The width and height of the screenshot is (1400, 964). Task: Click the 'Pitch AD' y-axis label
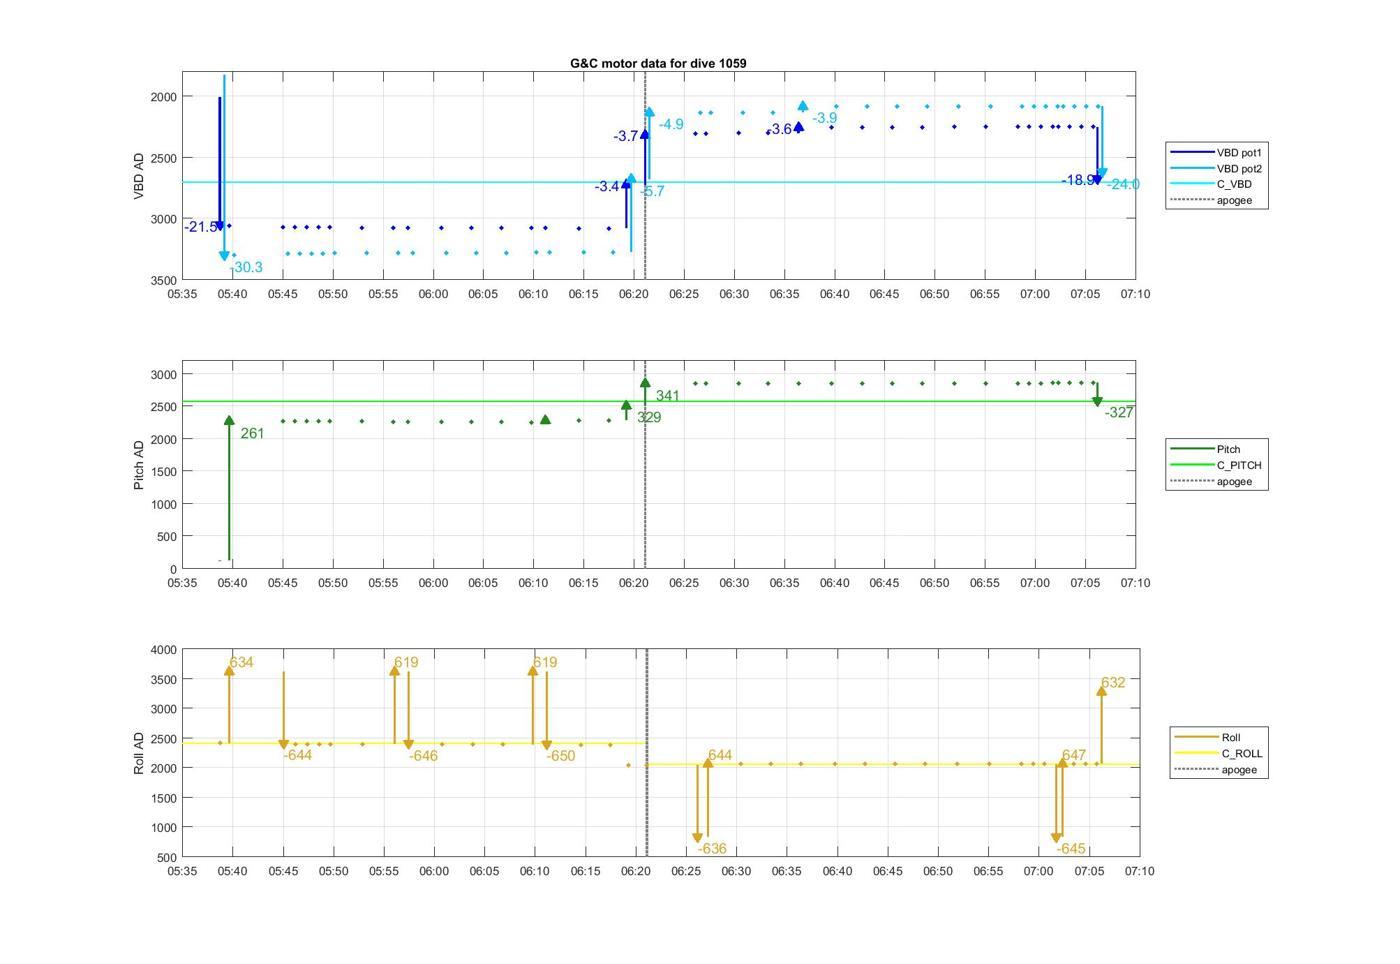click(139, 465)
